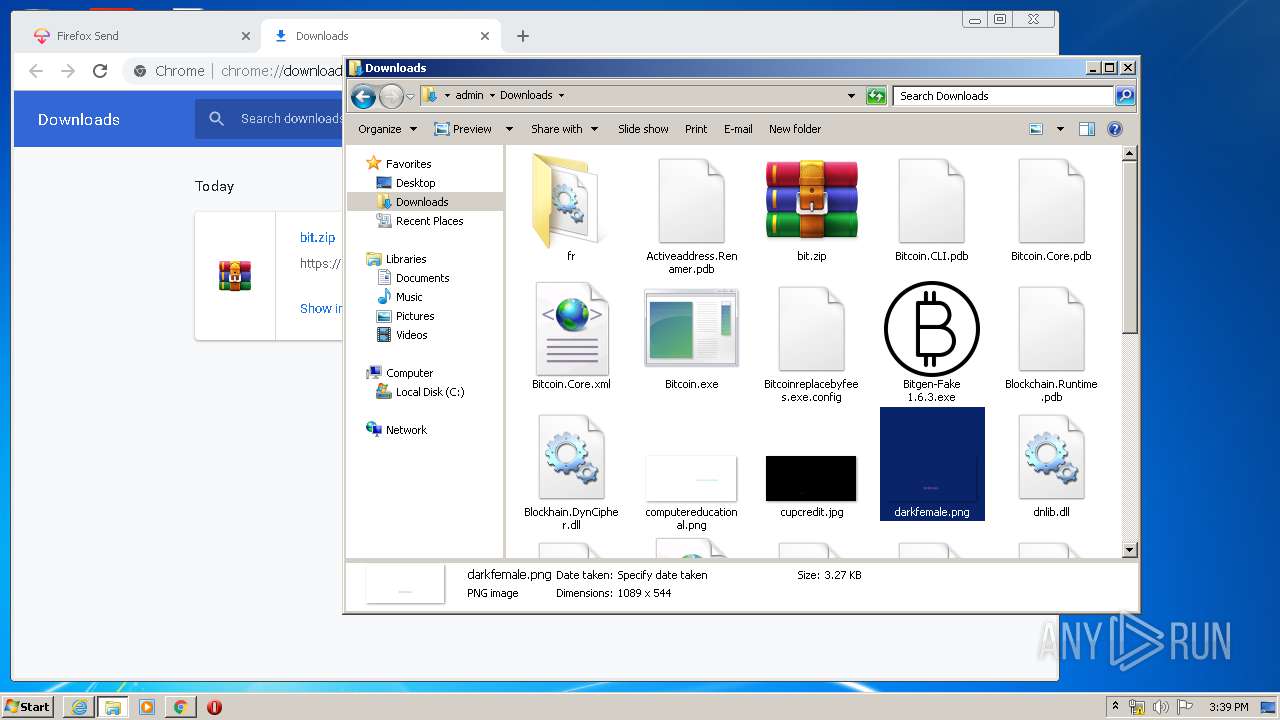Open the fr folder icon
This screenshot has width=1280, height=720.
point(570,199)
